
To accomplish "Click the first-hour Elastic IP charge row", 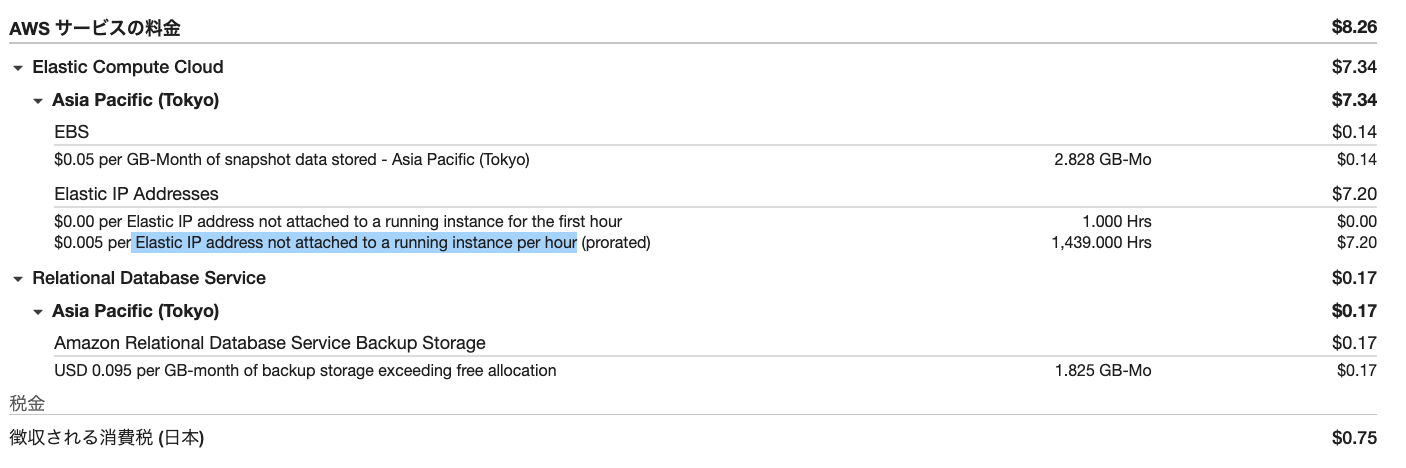I will pyautogui.click(x=715, y=222).
